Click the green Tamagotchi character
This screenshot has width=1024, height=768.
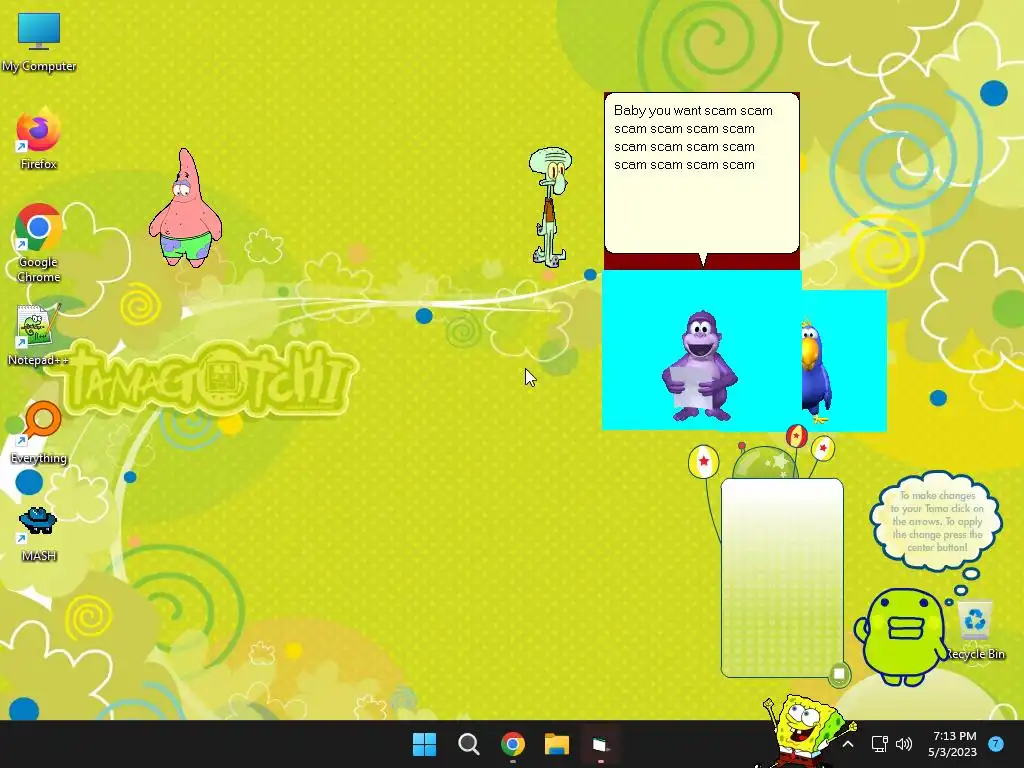[x=903, y=637]
